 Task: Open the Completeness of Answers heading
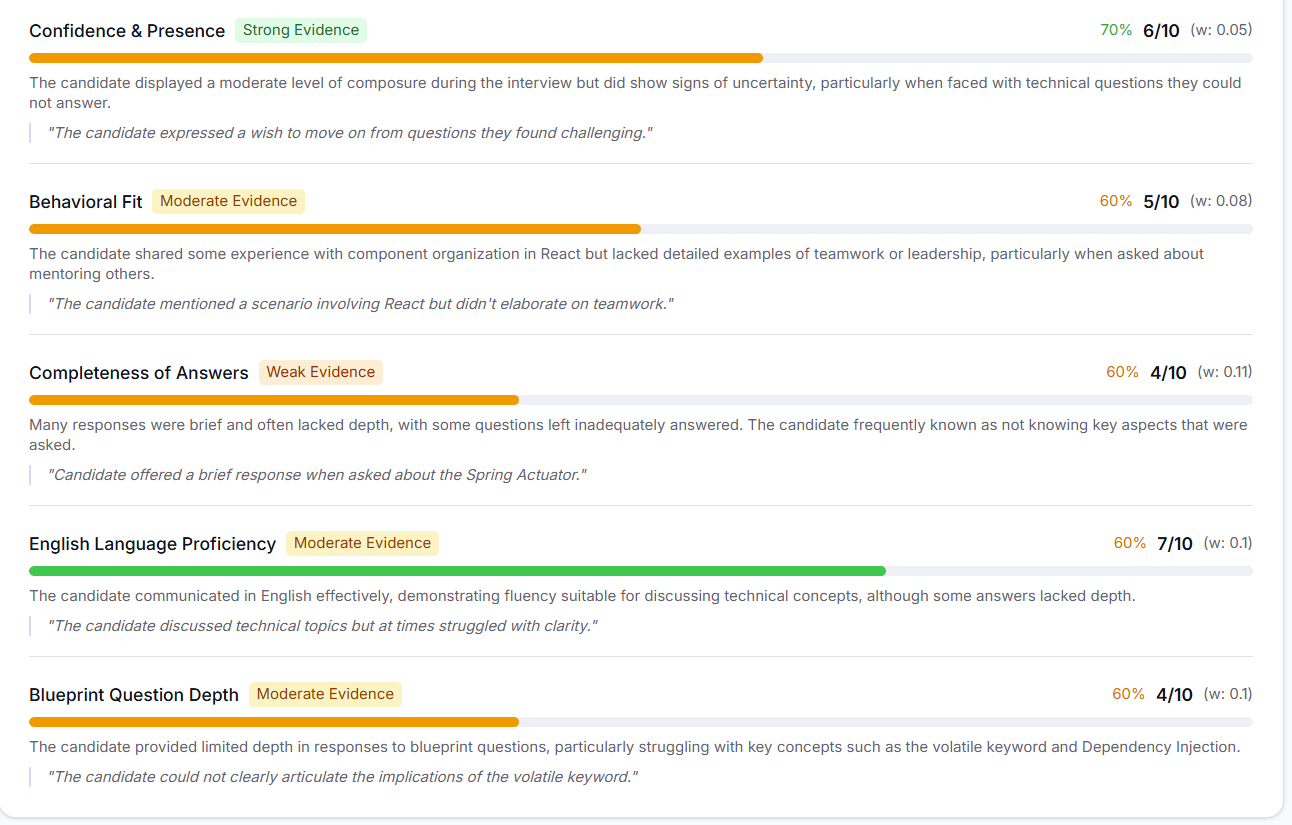(139, 373)
